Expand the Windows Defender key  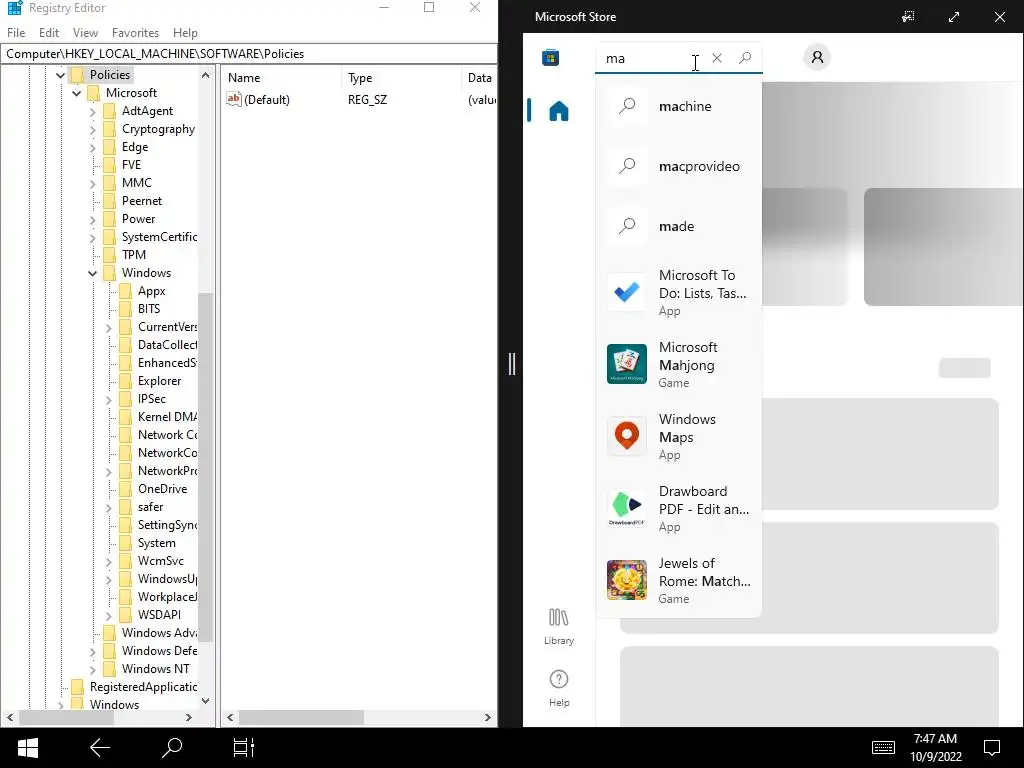[93, 652]
